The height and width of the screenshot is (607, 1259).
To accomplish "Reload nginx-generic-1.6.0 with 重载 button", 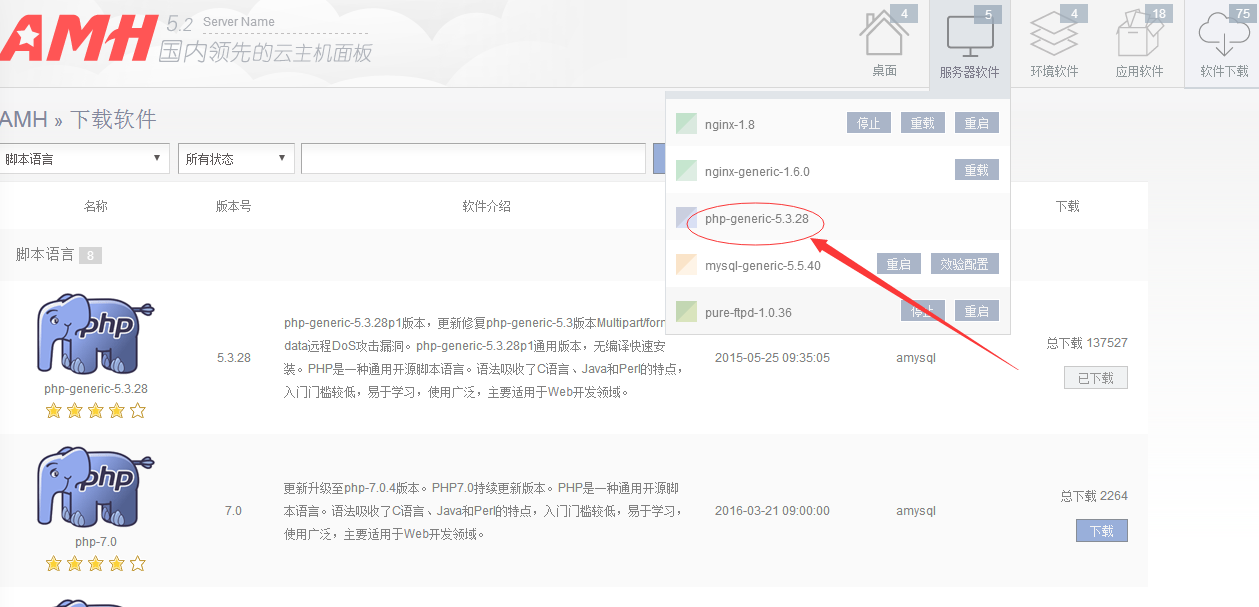I will [x=976, y=171].
